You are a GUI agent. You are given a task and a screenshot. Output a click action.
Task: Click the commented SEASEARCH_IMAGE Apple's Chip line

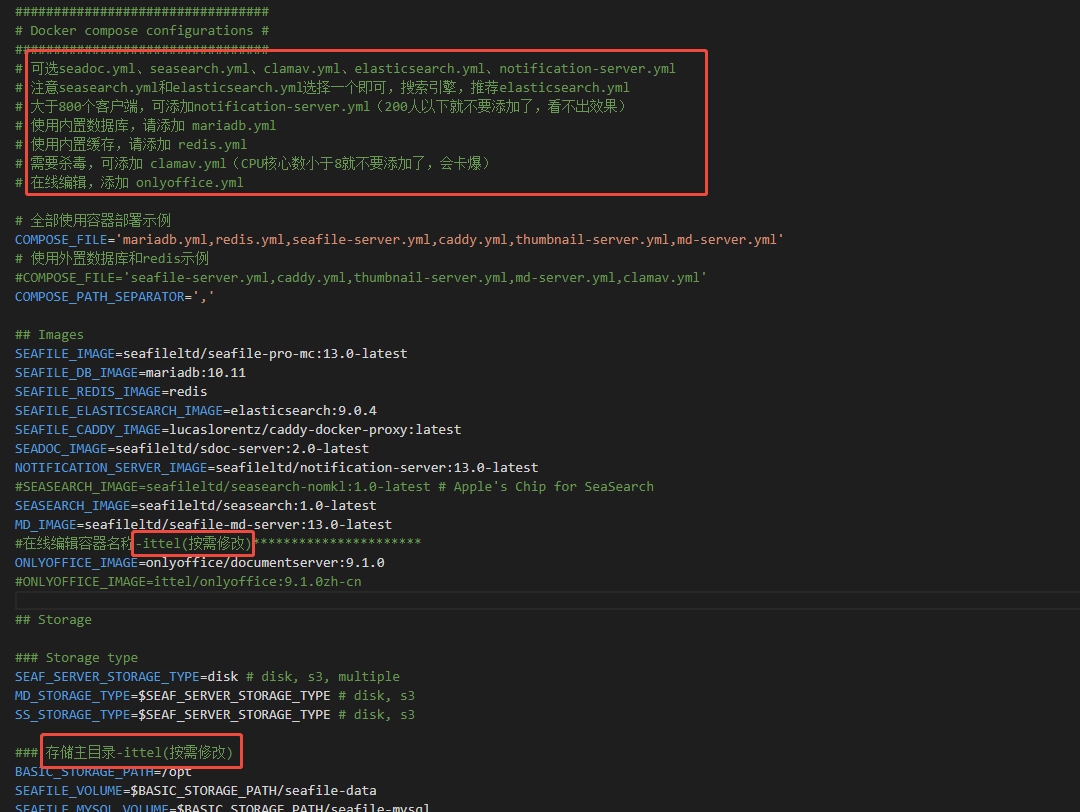pos(334,487)
